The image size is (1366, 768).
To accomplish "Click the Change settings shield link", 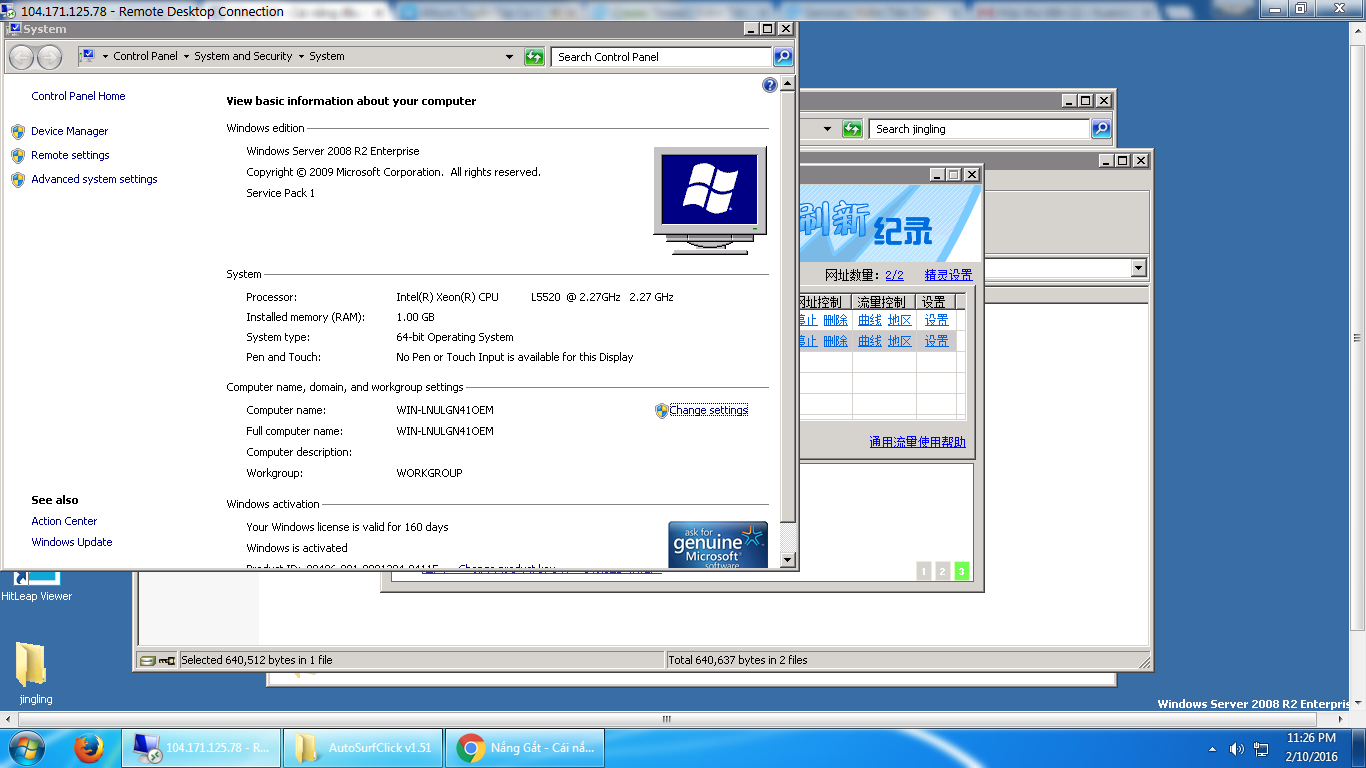I will point(708,410).
